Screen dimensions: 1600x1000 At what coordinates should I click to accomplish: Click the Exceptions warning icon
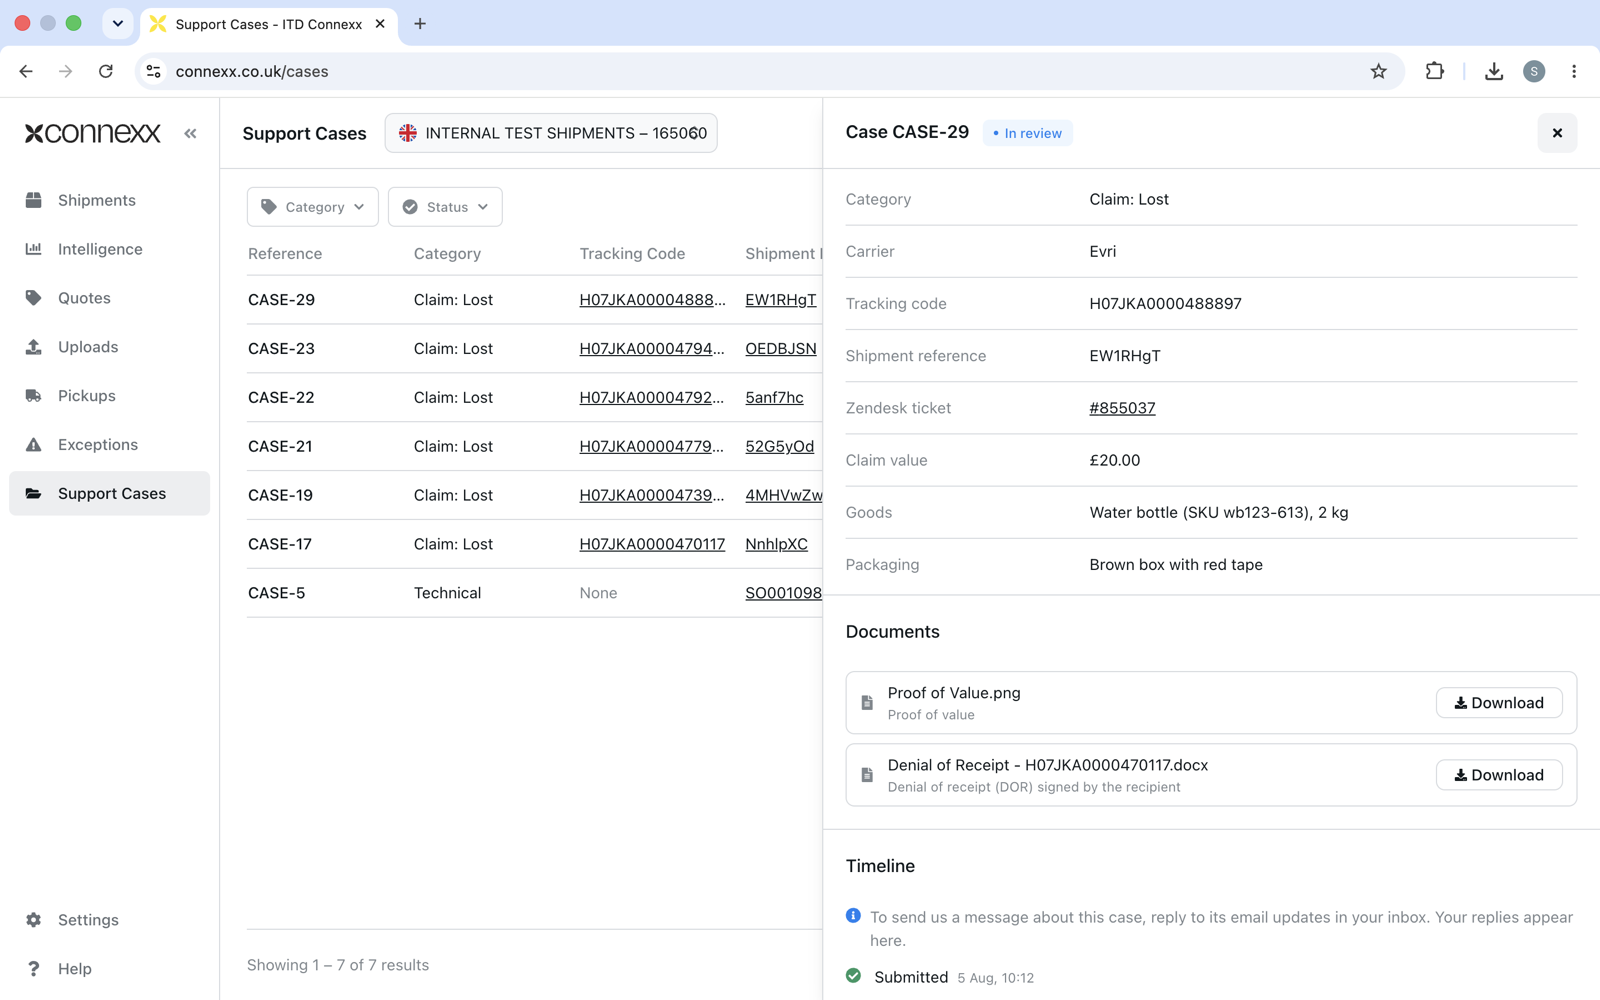pyautogui.click(x=34, y=445)
